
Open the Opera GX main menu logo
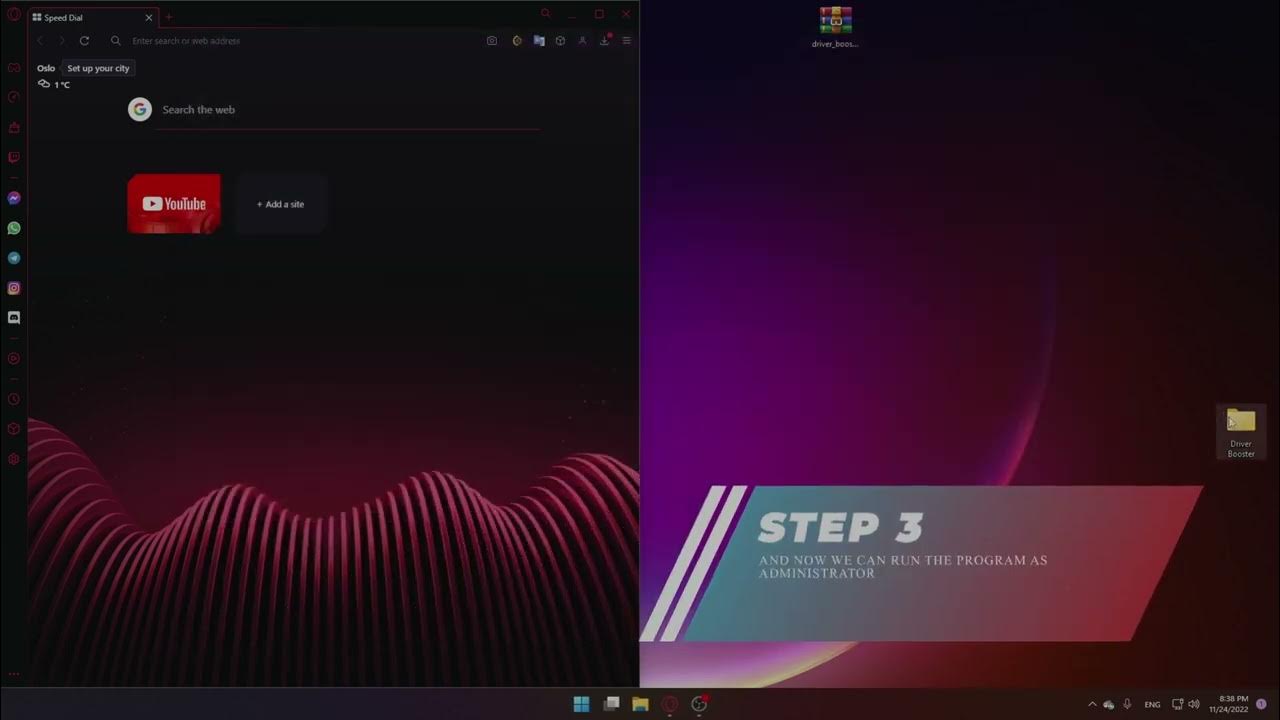tap(14, 14)
